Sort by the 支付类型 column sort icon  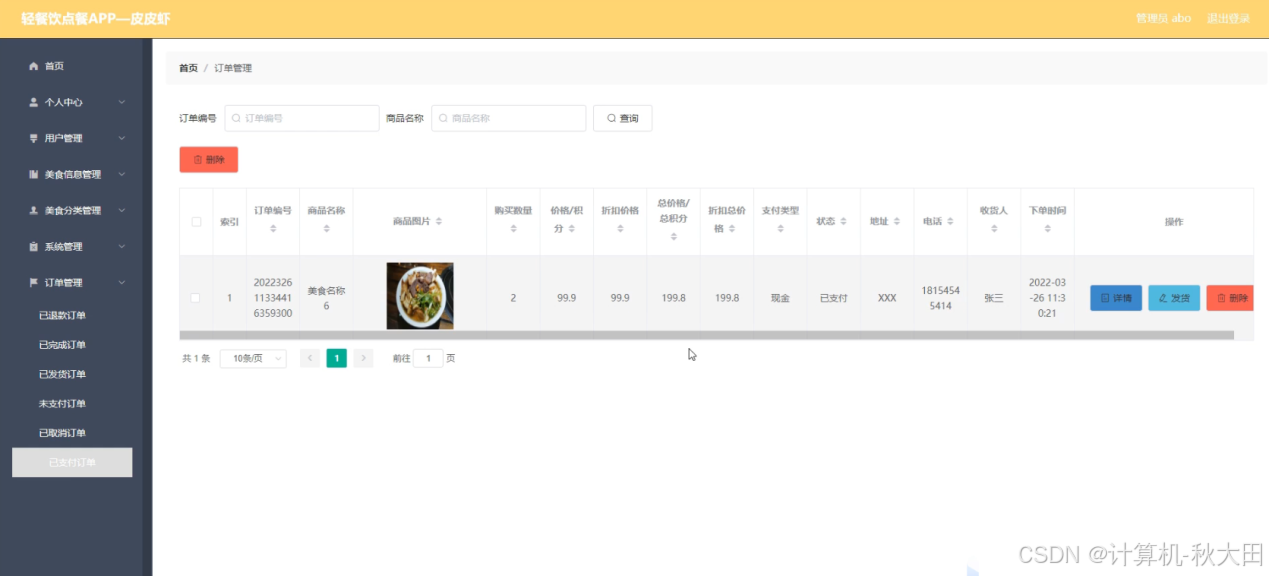pyautogui.click(x=781, y=229)
